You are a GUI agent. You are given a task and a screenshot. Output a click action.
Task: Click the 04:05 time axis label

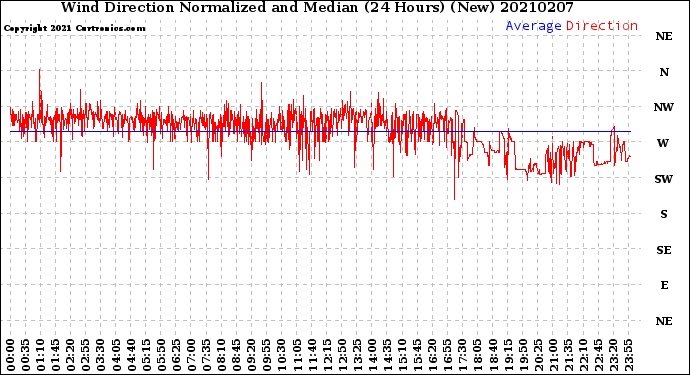pos(116,355)
